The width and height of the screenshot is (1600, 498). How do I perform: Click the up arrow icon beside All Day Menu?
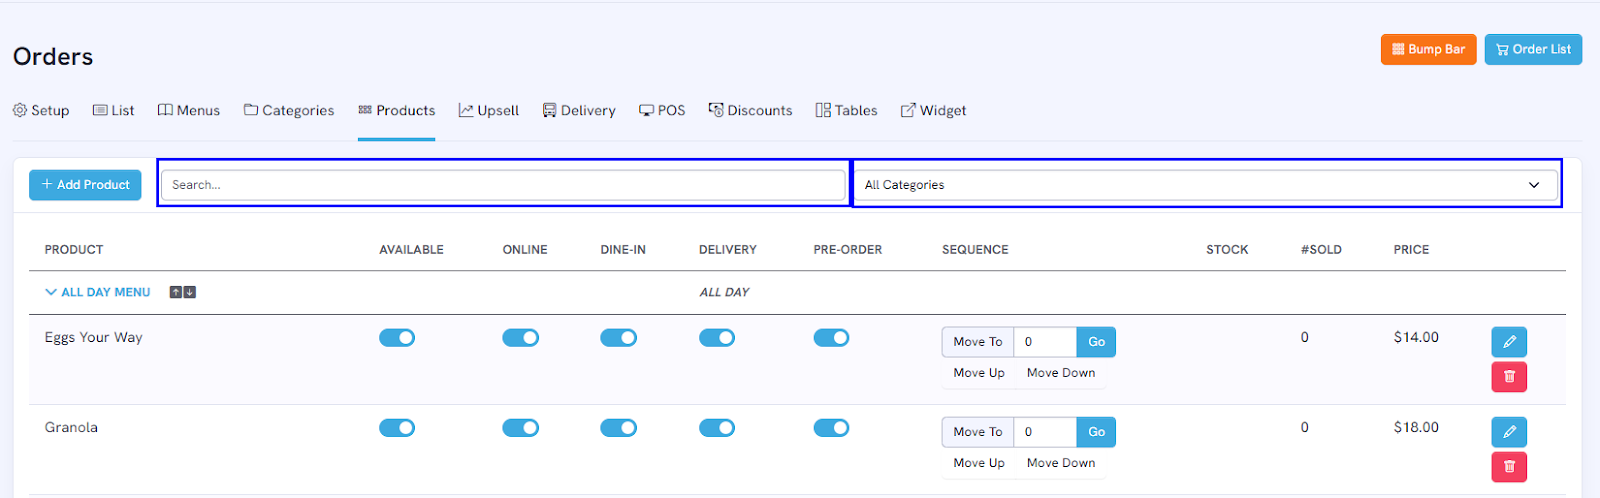coord(176,292)
